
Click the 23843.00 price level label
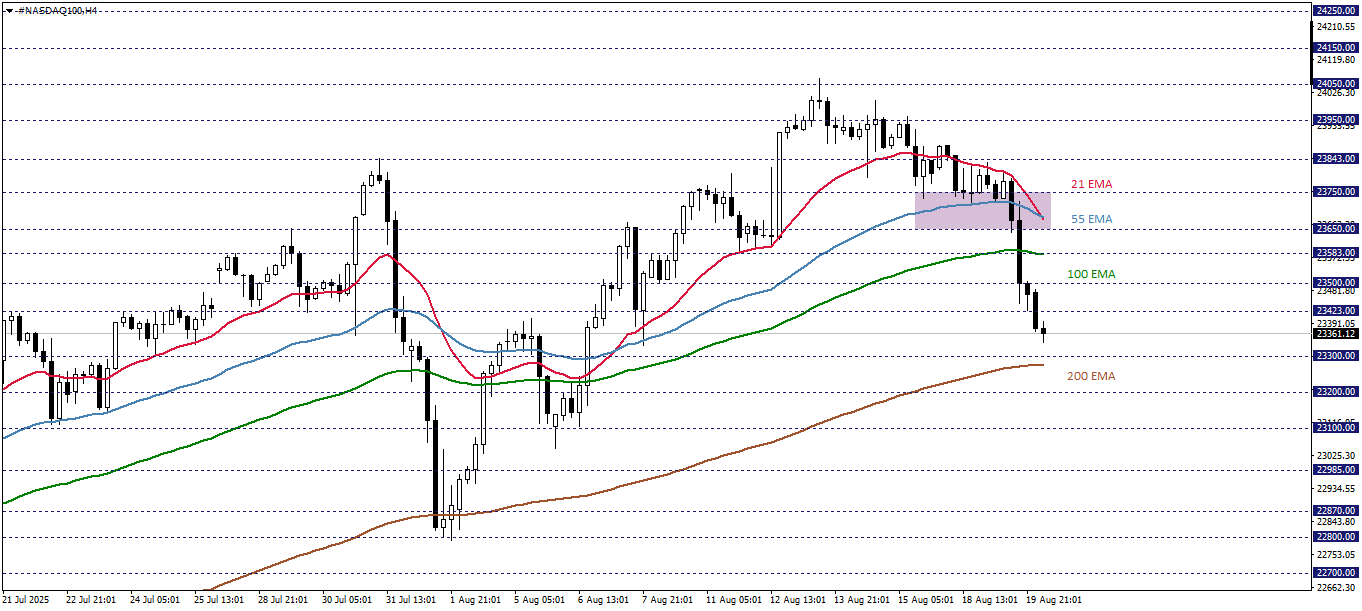coord(1336,158)
